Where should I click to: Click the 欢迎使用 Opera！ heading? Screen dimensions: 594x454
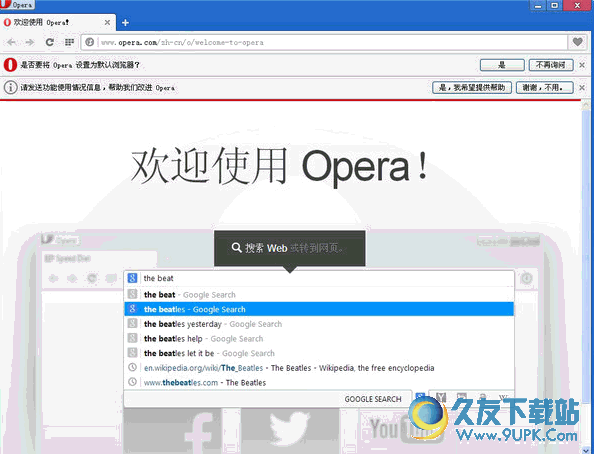pos(279,167)
